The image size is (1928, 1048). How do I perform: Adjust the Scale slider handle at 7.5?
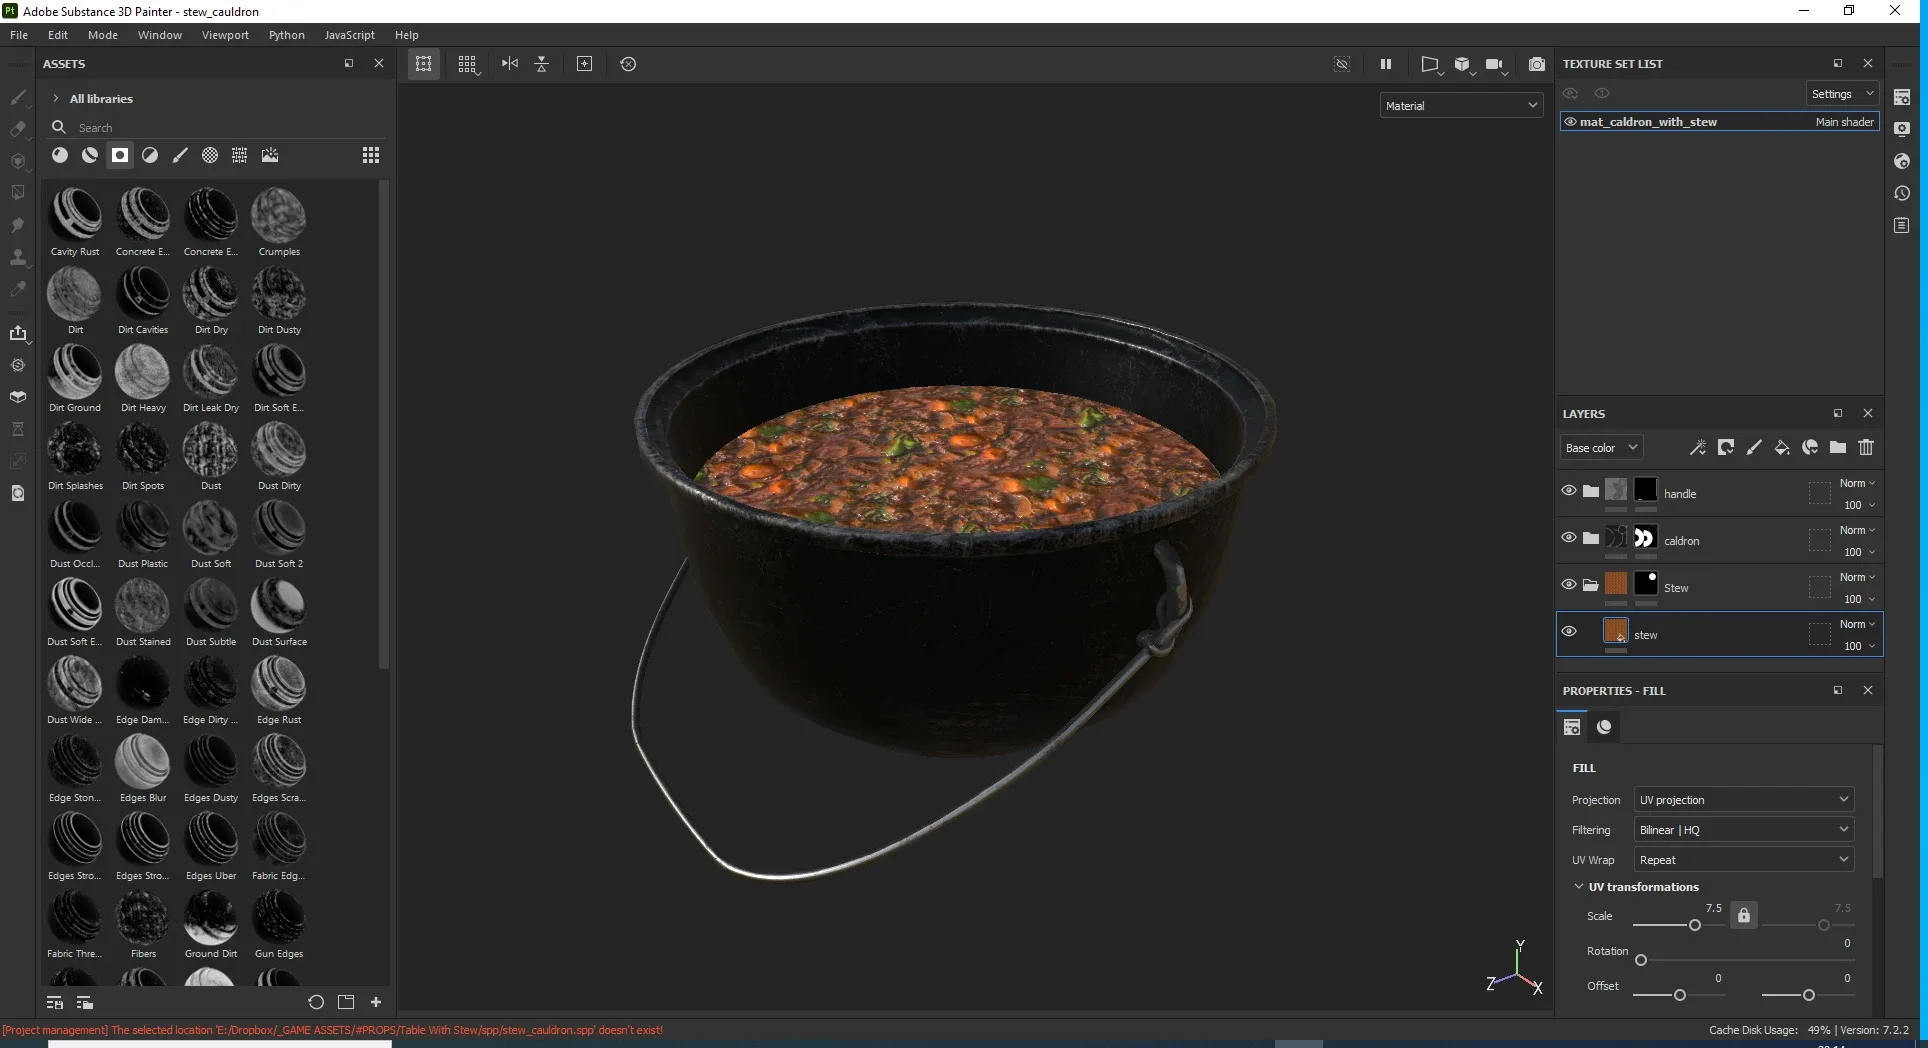1695,925
